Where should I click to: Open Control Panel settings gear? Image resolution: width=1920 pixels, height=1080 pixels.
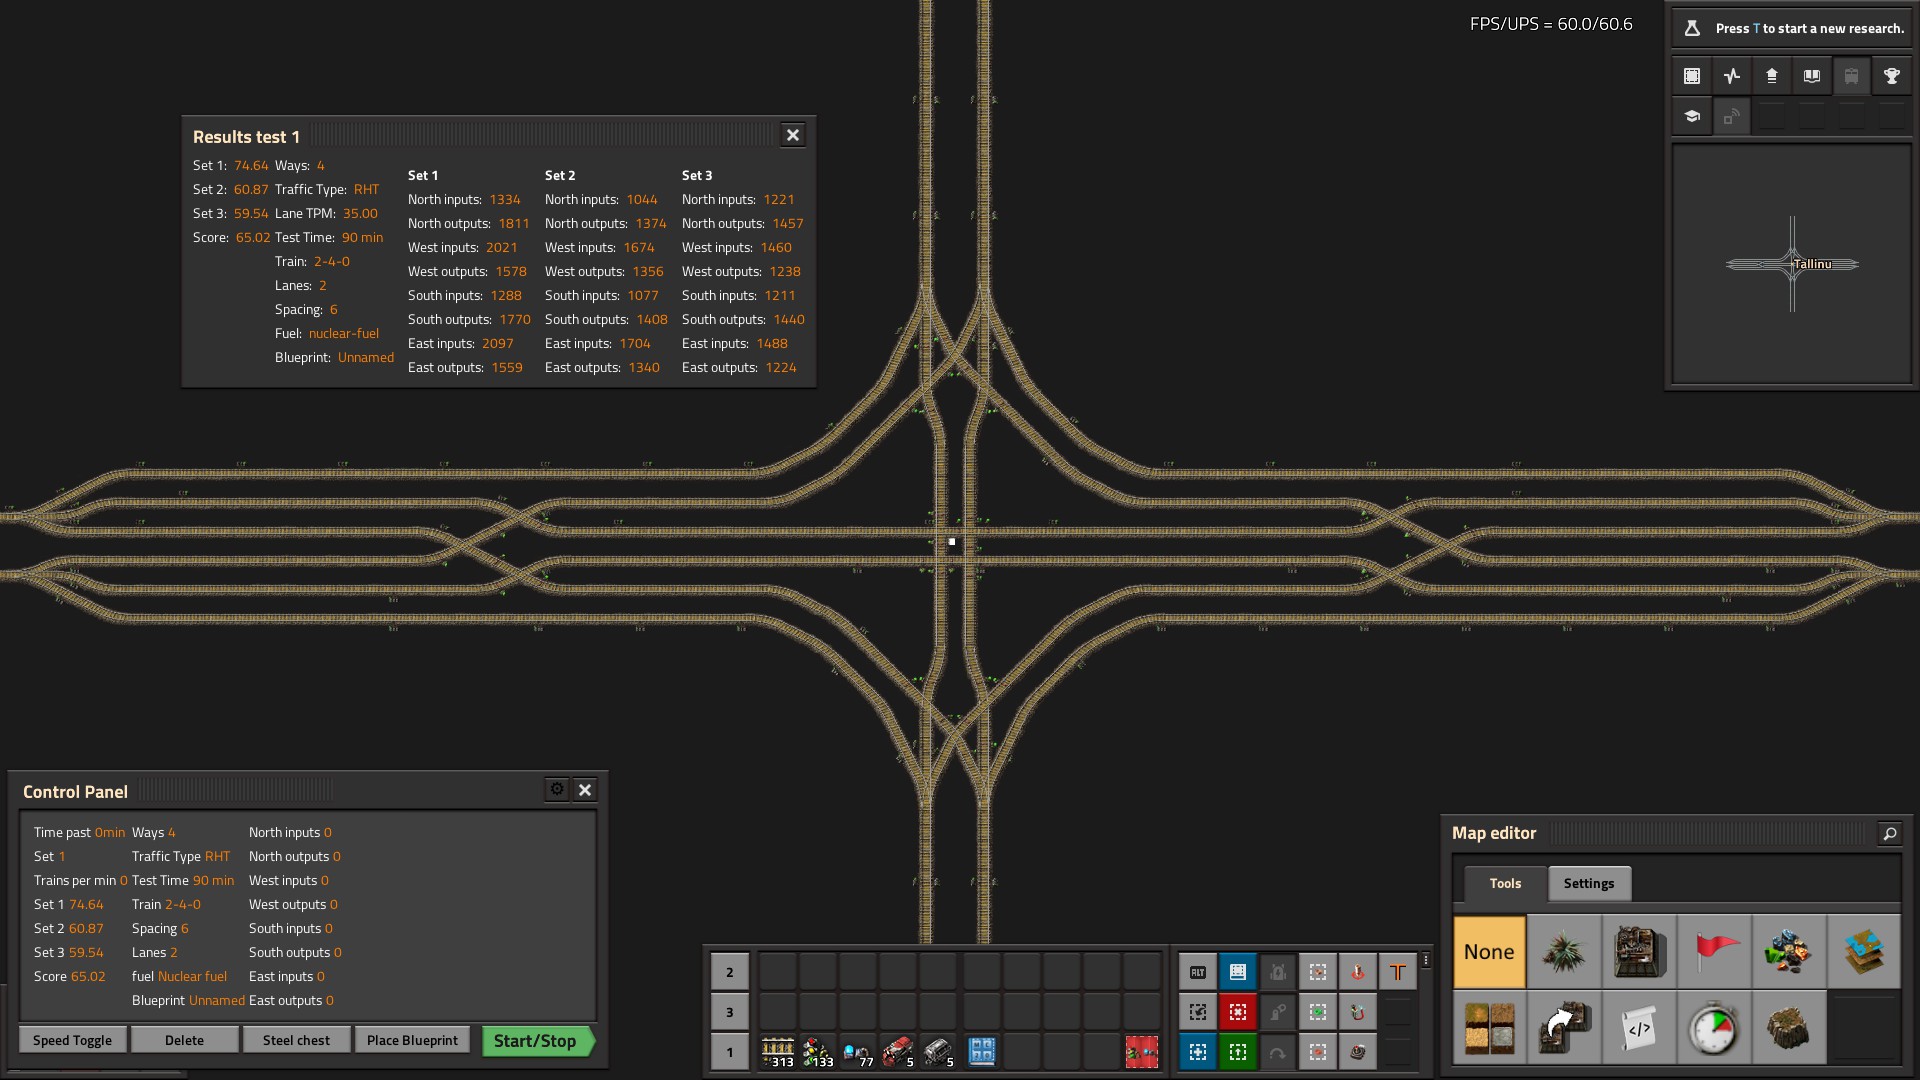[557, 789]
